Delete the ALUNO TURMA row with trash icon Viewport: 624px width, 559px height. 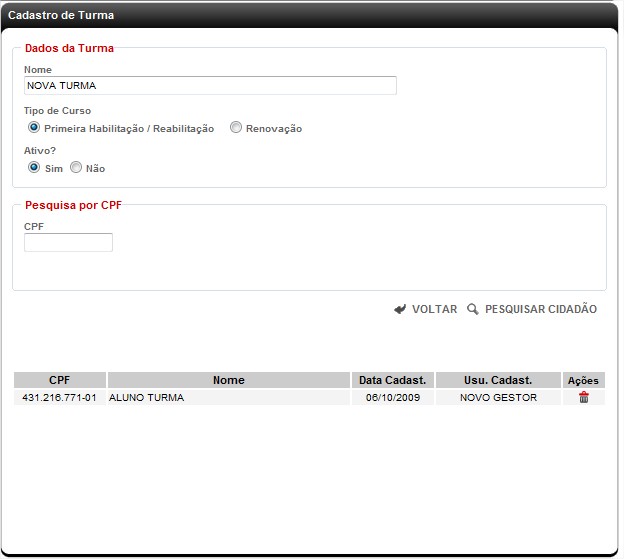point(584,398)
